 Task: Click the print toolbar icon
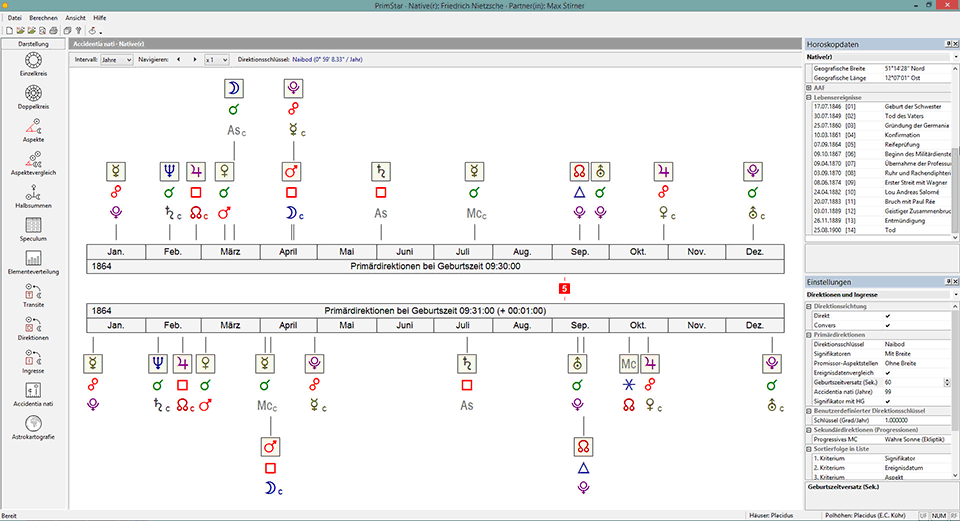tap(53, 31)
